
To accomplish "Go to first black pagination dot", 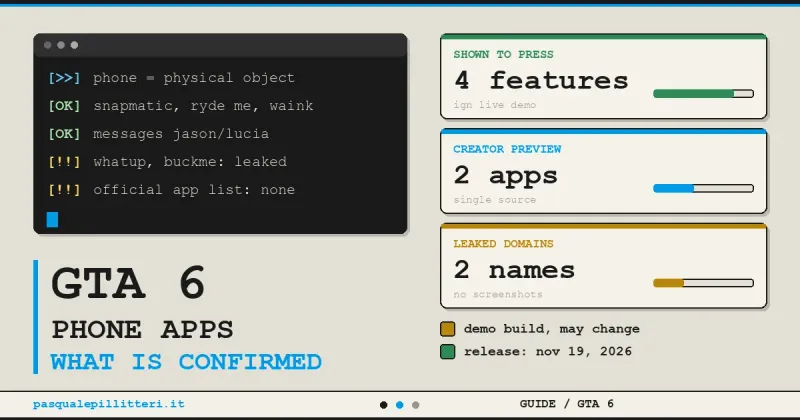I will click(384, 405).
